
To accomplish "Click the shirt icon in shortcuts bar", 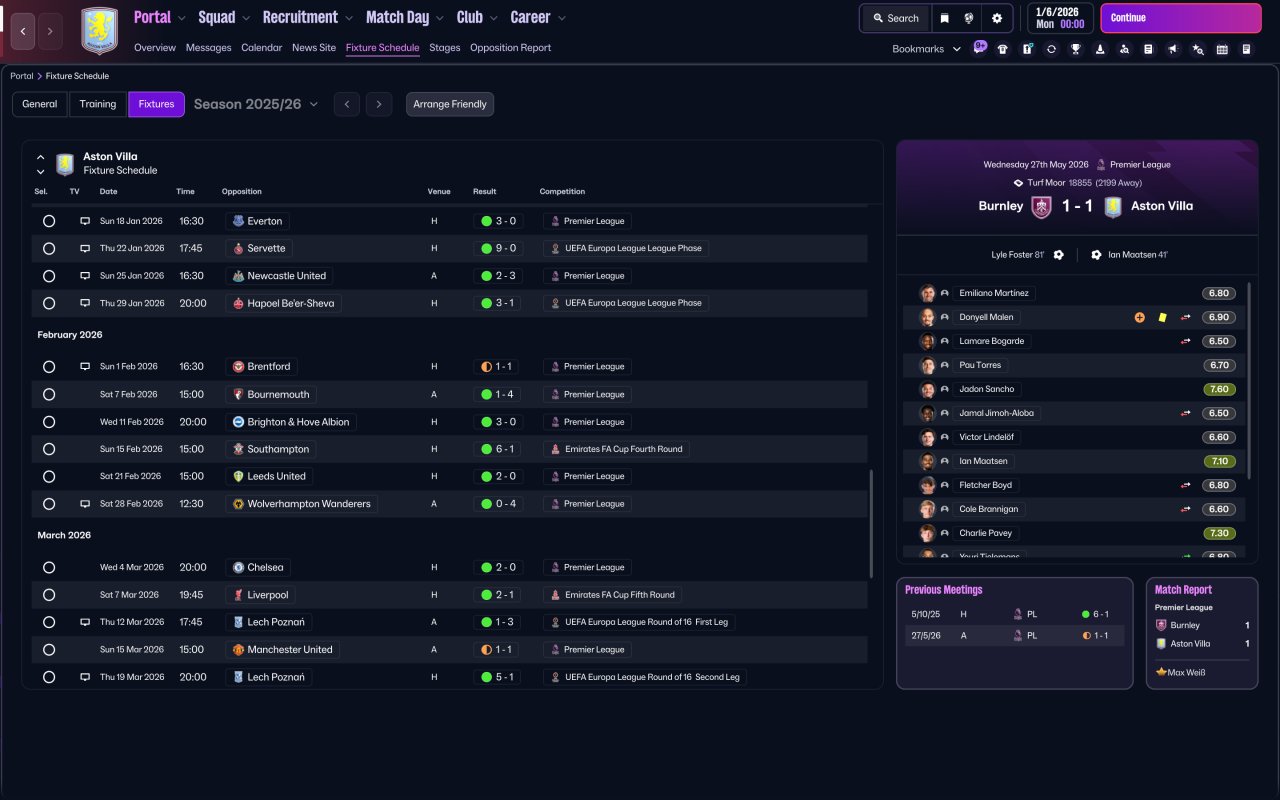I will point(1003,49).
